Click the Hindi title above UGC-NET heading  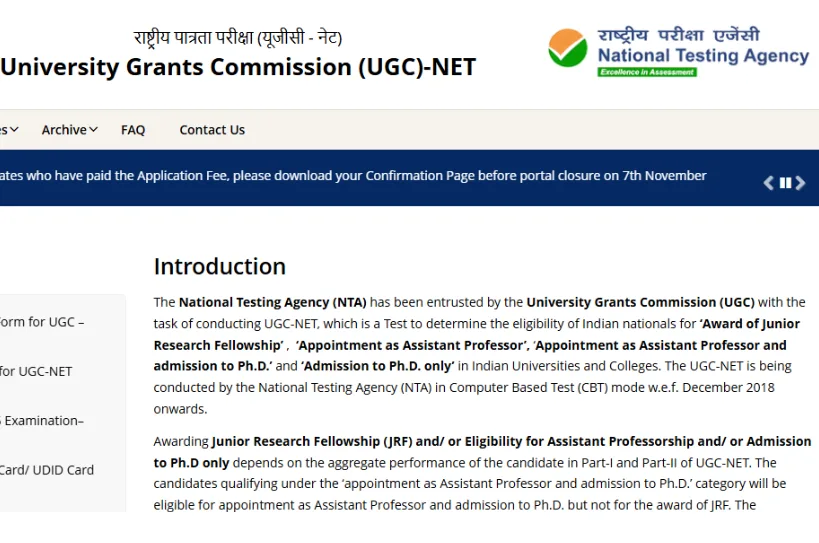(x=238, y=38)
